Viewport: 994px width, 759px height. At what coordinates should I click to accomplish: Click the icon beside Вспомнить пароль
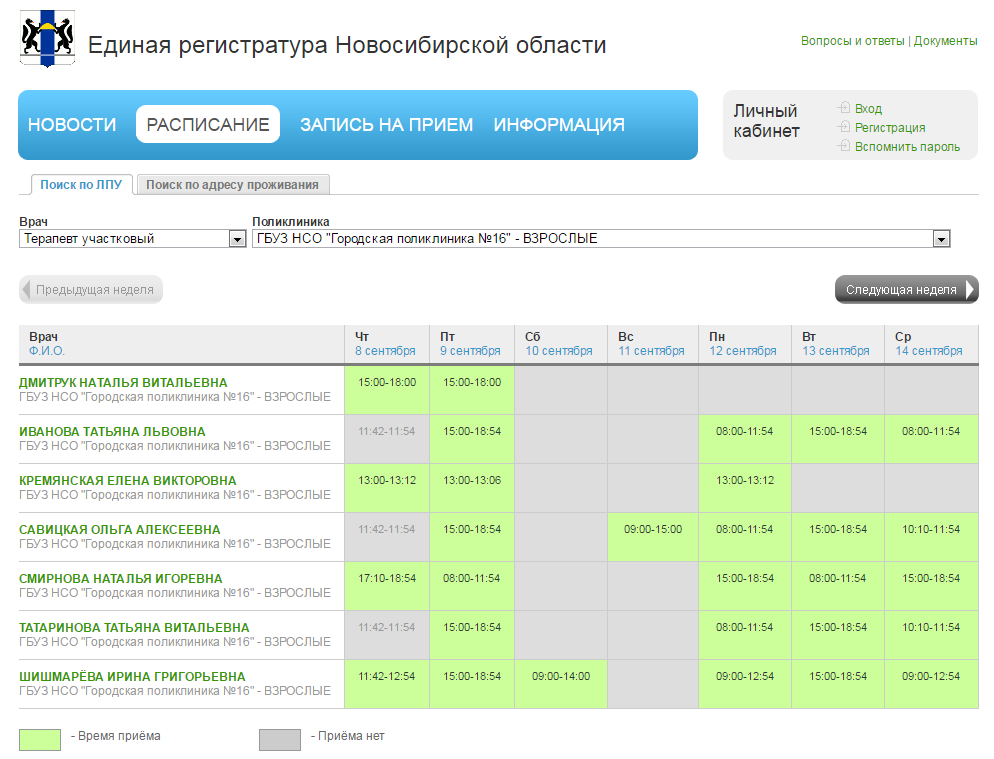(844, 146)
